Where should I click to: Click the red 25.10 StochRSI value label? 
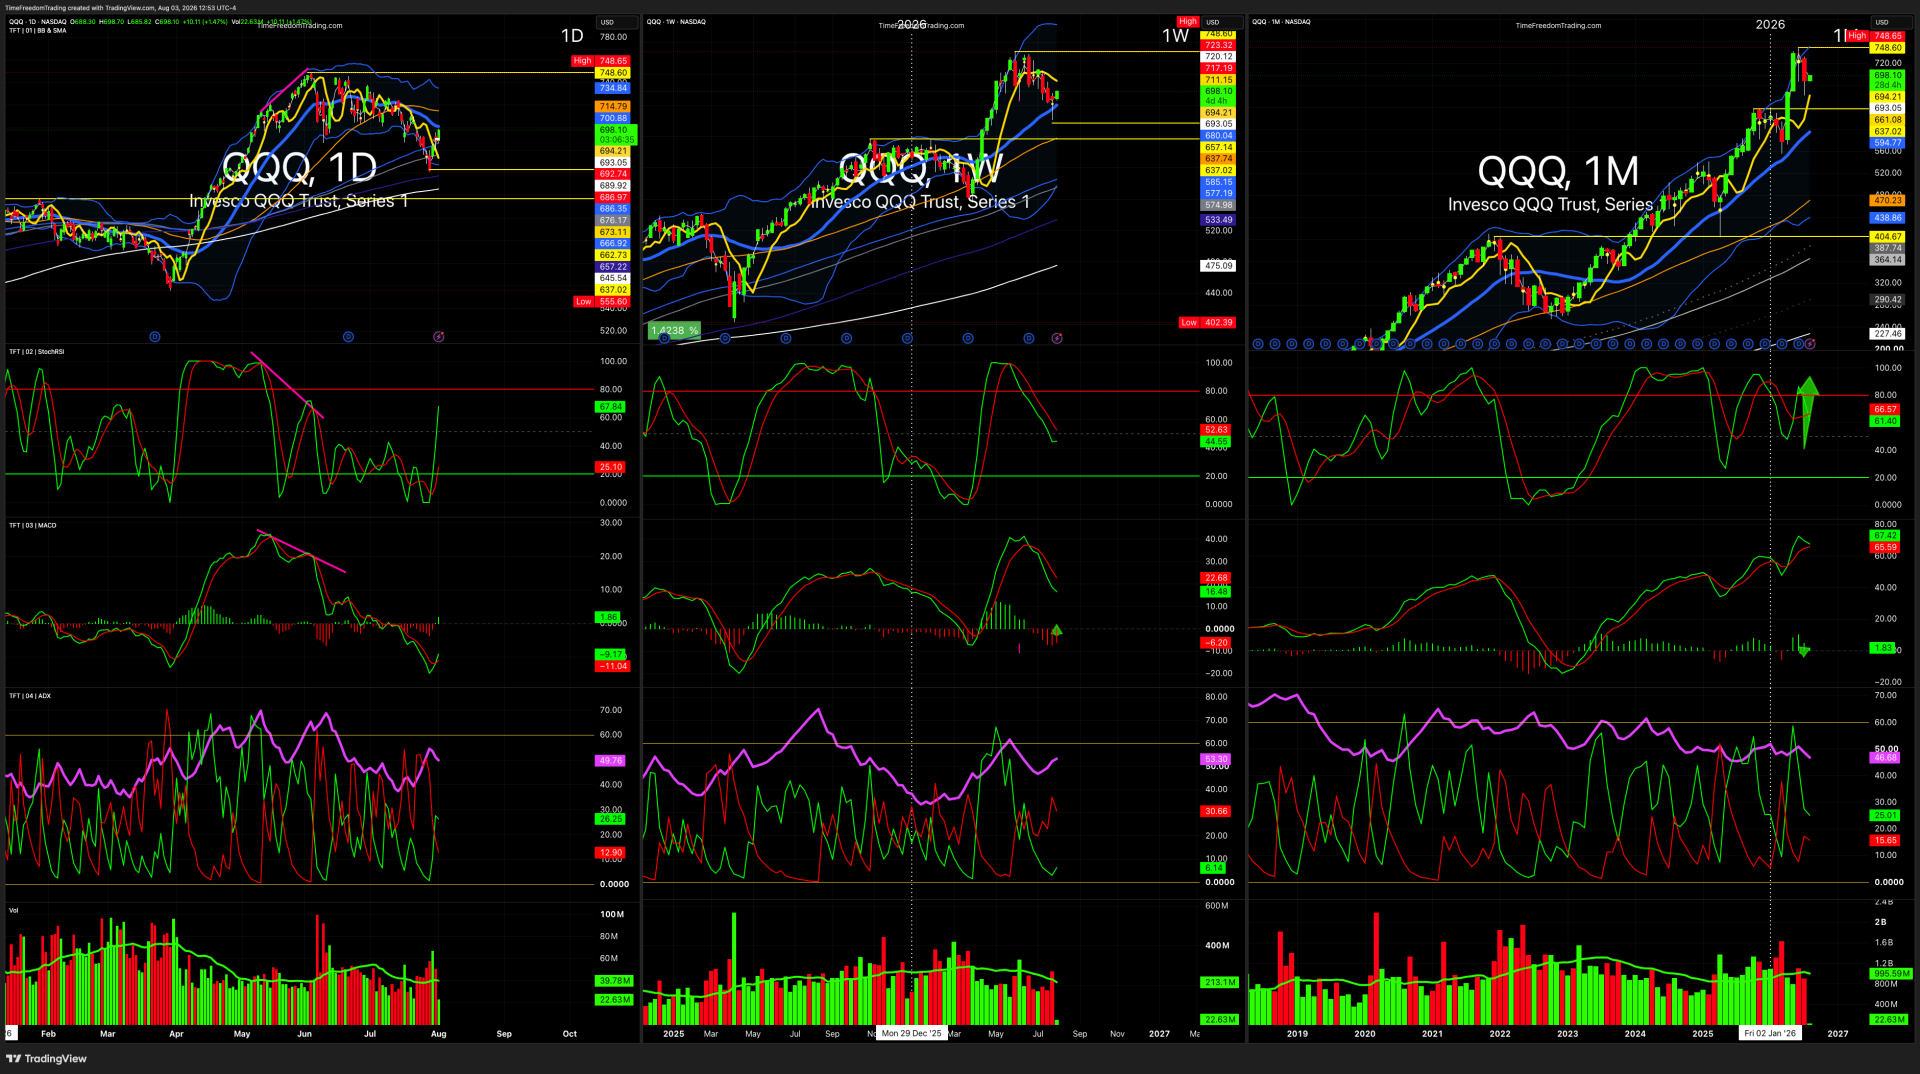coord(610,467)
